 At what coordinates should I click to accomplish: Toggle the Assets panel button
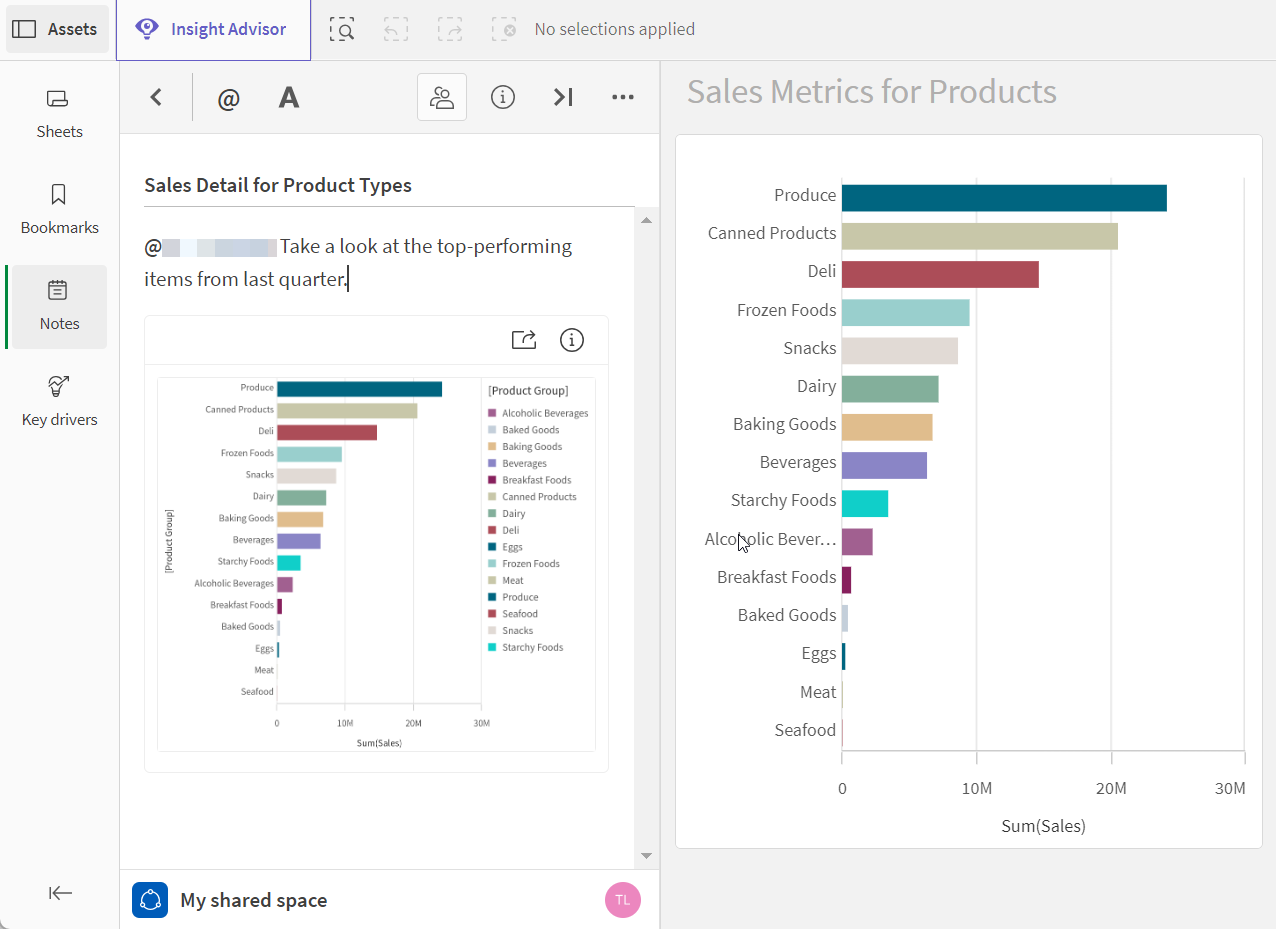coord(57,29)
